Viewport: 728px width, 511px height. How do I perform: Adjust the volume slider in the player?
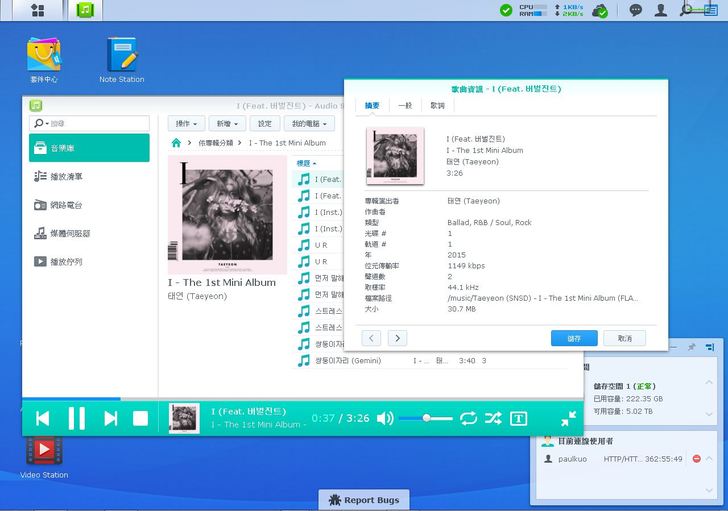click(426, 418)
